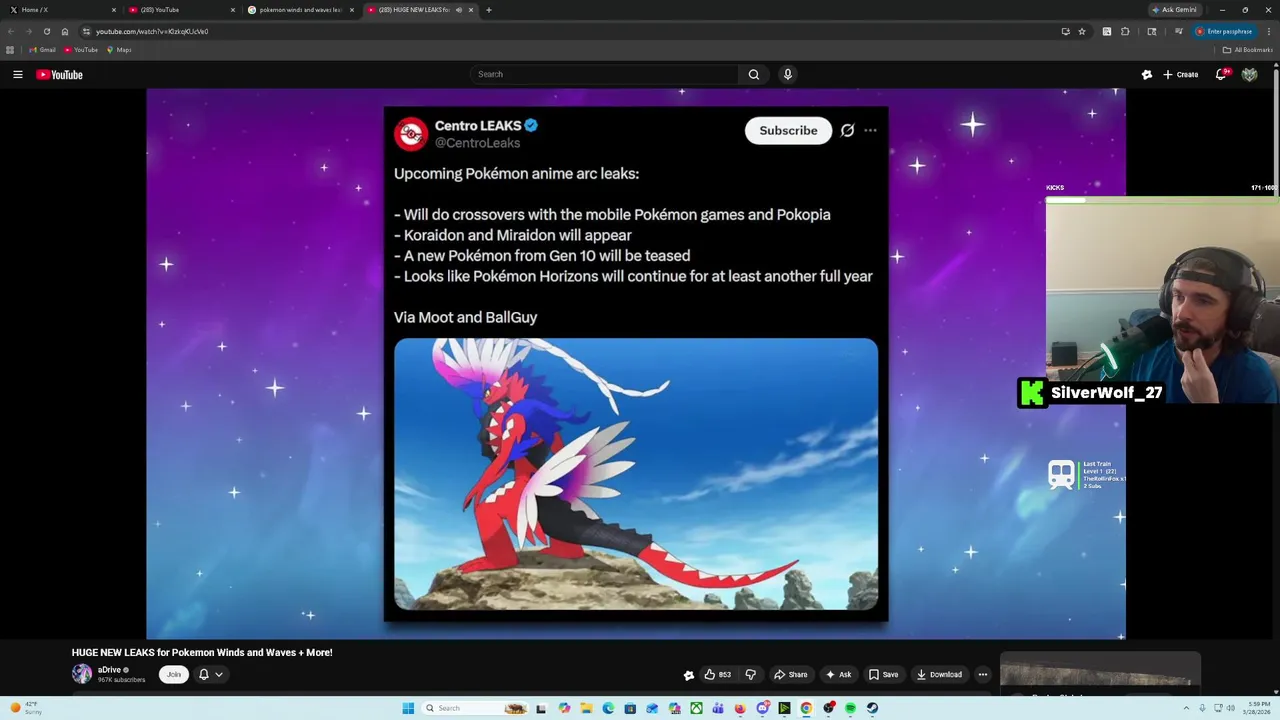Open a new browser tab

coord(488,10)
